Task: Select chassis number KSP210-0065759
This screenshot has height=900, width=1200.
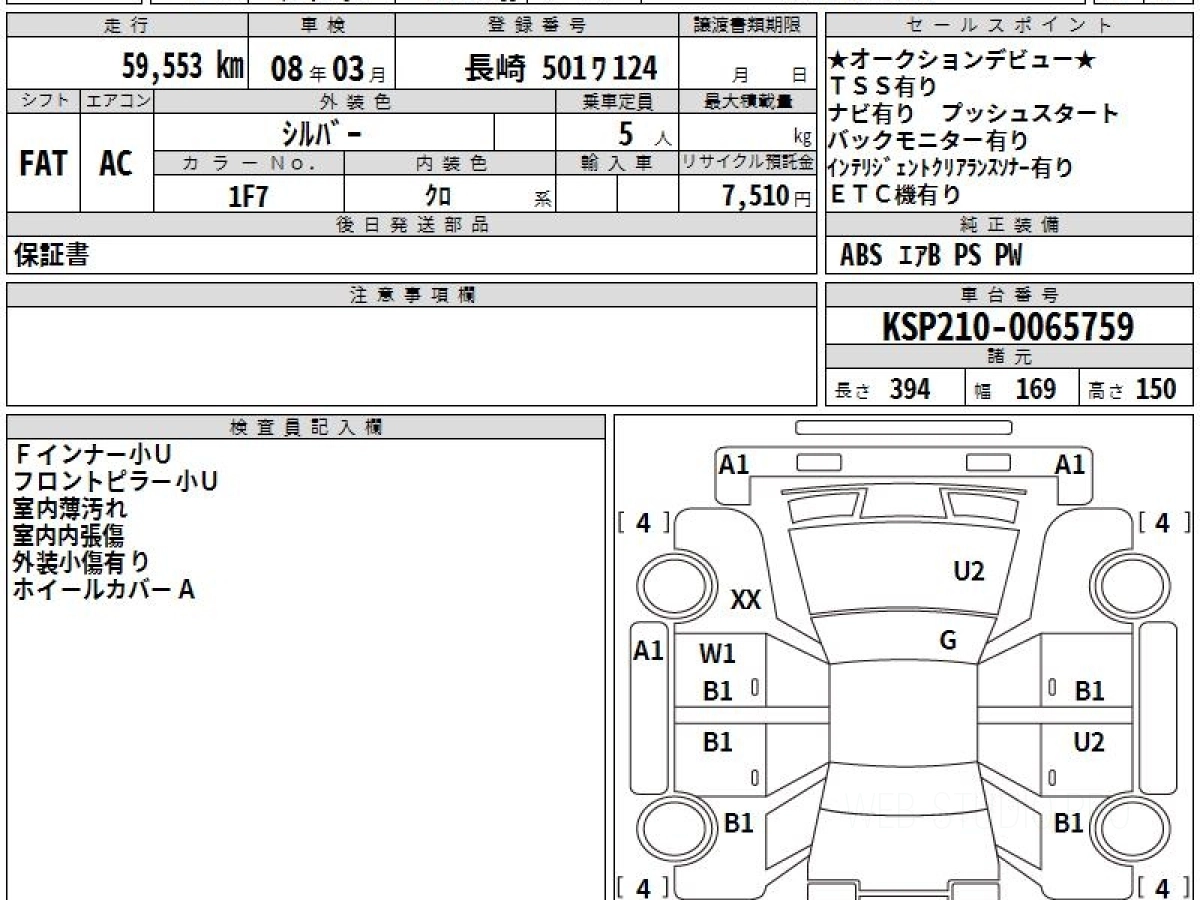Action: (1009, 327)
